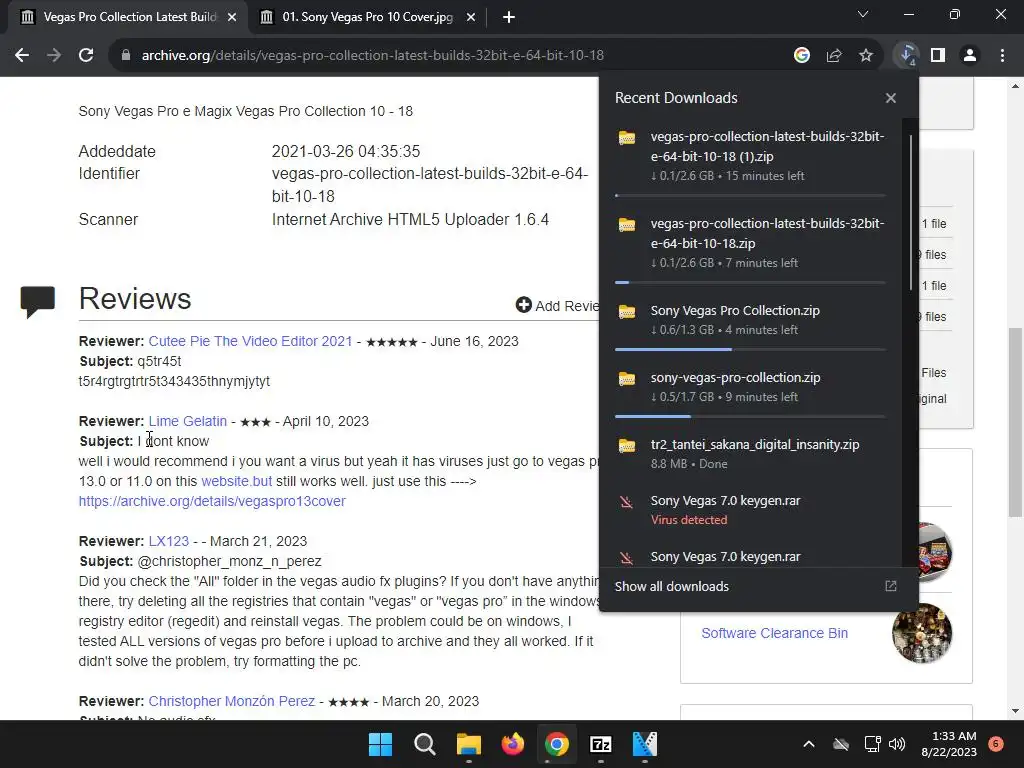This screenshot has height=768, width=1024.
Task: Switch to the Vegas Pro Collection Latest Build tab
Action: 129,17
